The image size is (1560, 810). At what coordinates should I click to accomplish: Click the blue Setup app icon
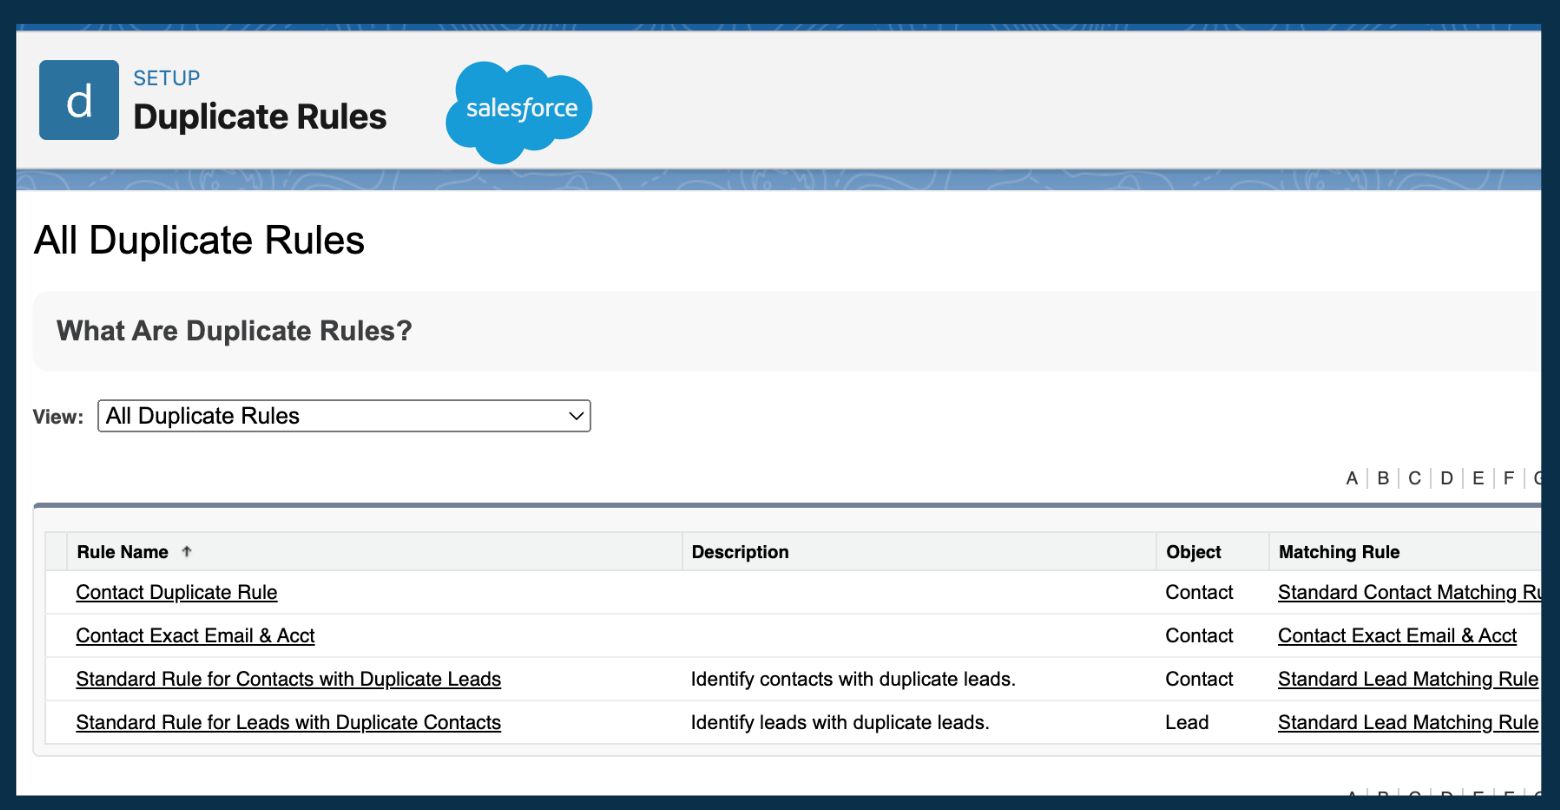tap(79, 99)
